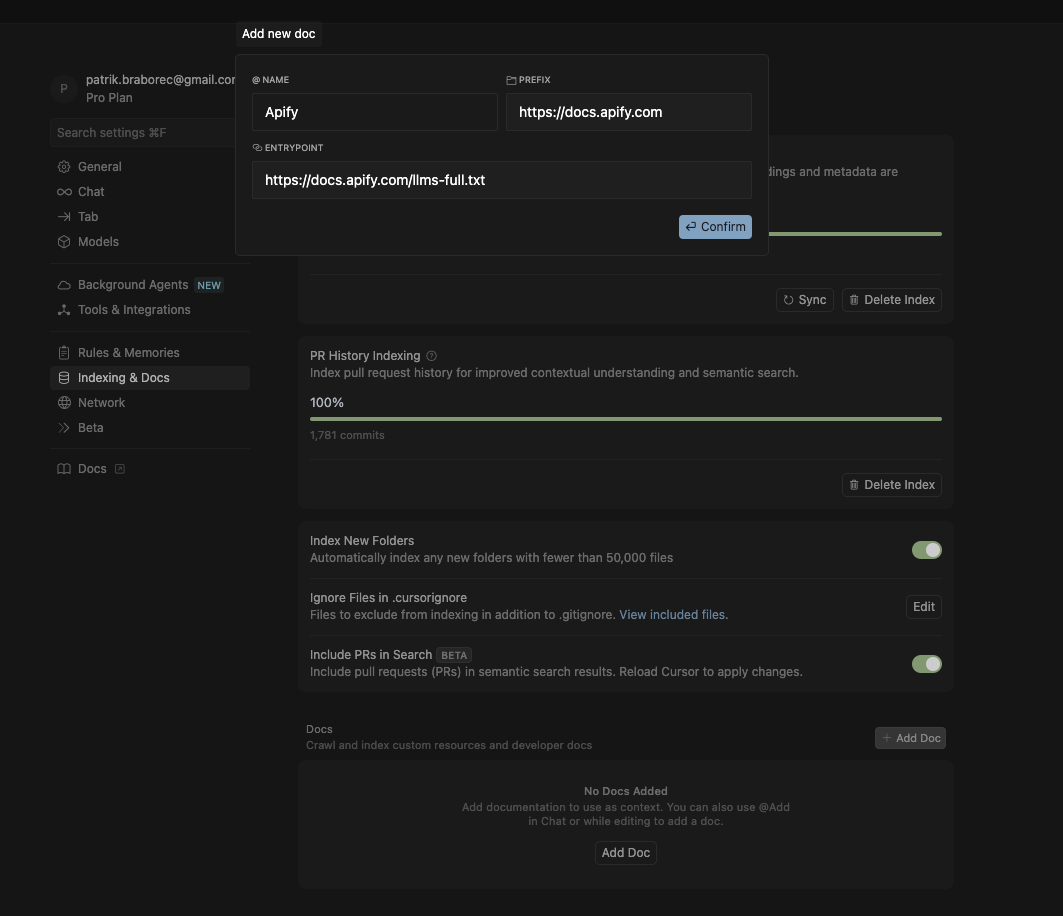Viewport: 1063px width, 916px height.
Task: Disable Include PRs in Search toggle
Action: coord(926,664)
